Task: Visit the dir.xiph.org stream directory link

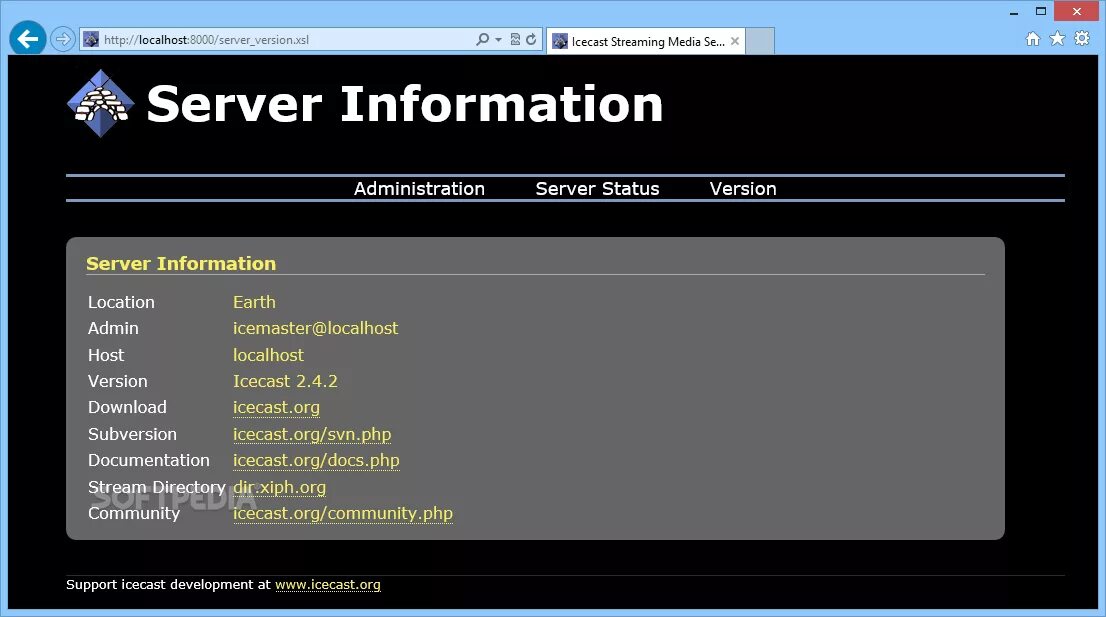Action: 279,487
